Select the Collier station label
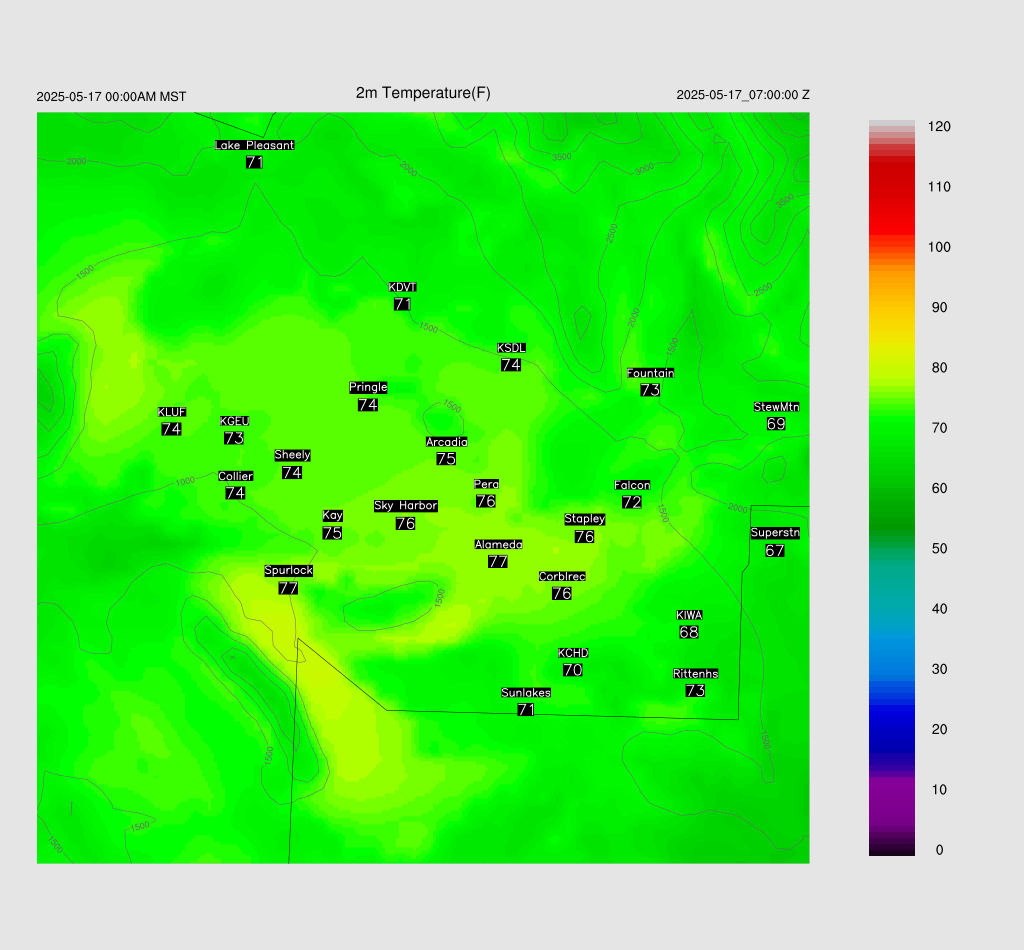 [x=235, y=476]
